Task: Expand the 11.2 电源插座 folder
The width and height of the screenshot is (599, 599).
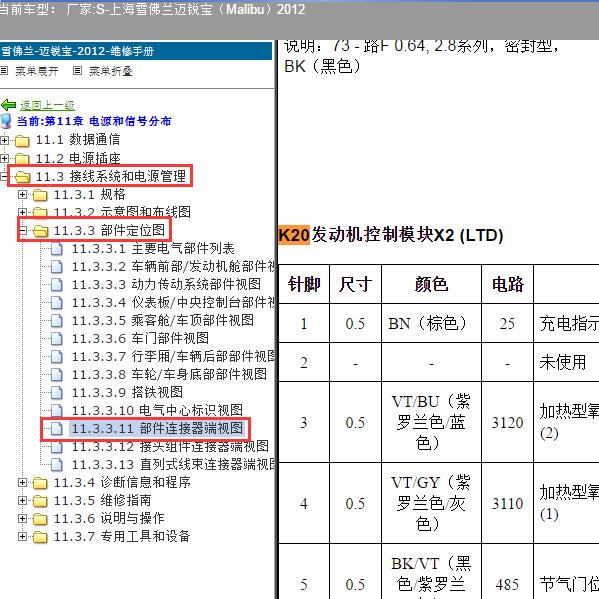Action: 4,158
